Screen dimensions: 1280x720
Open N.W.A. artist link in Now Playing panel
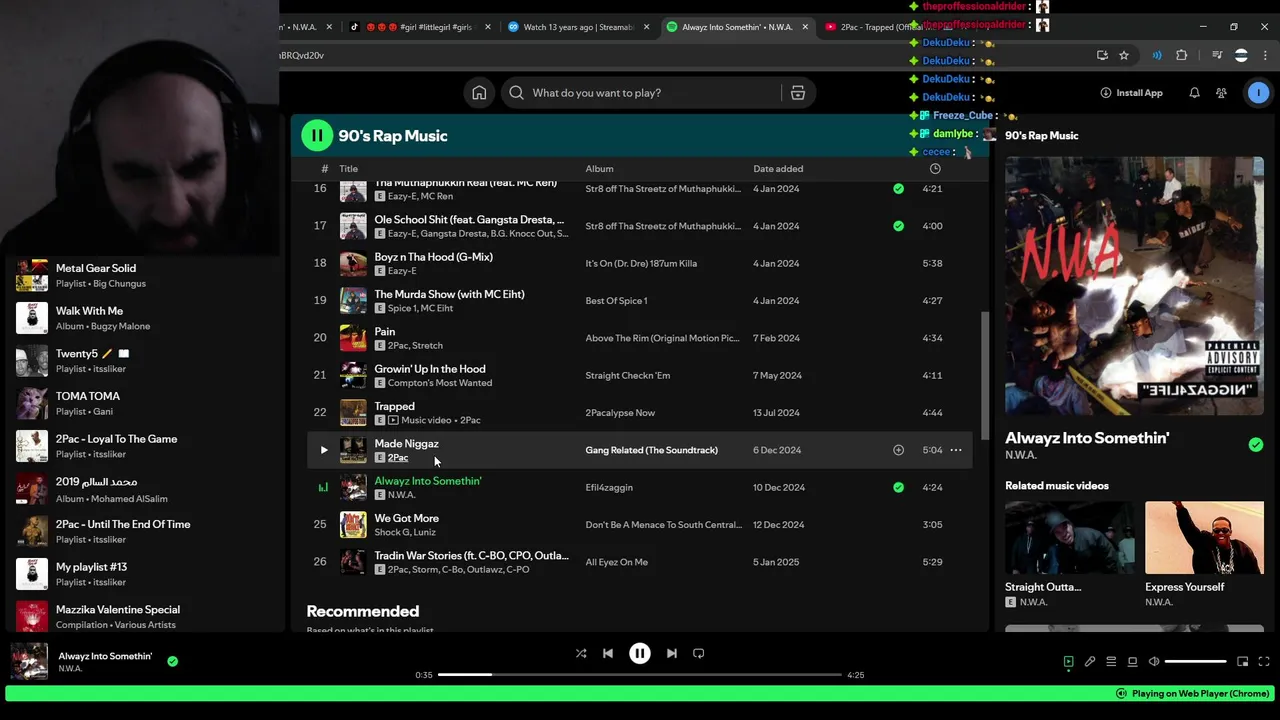click(1021, 455)
